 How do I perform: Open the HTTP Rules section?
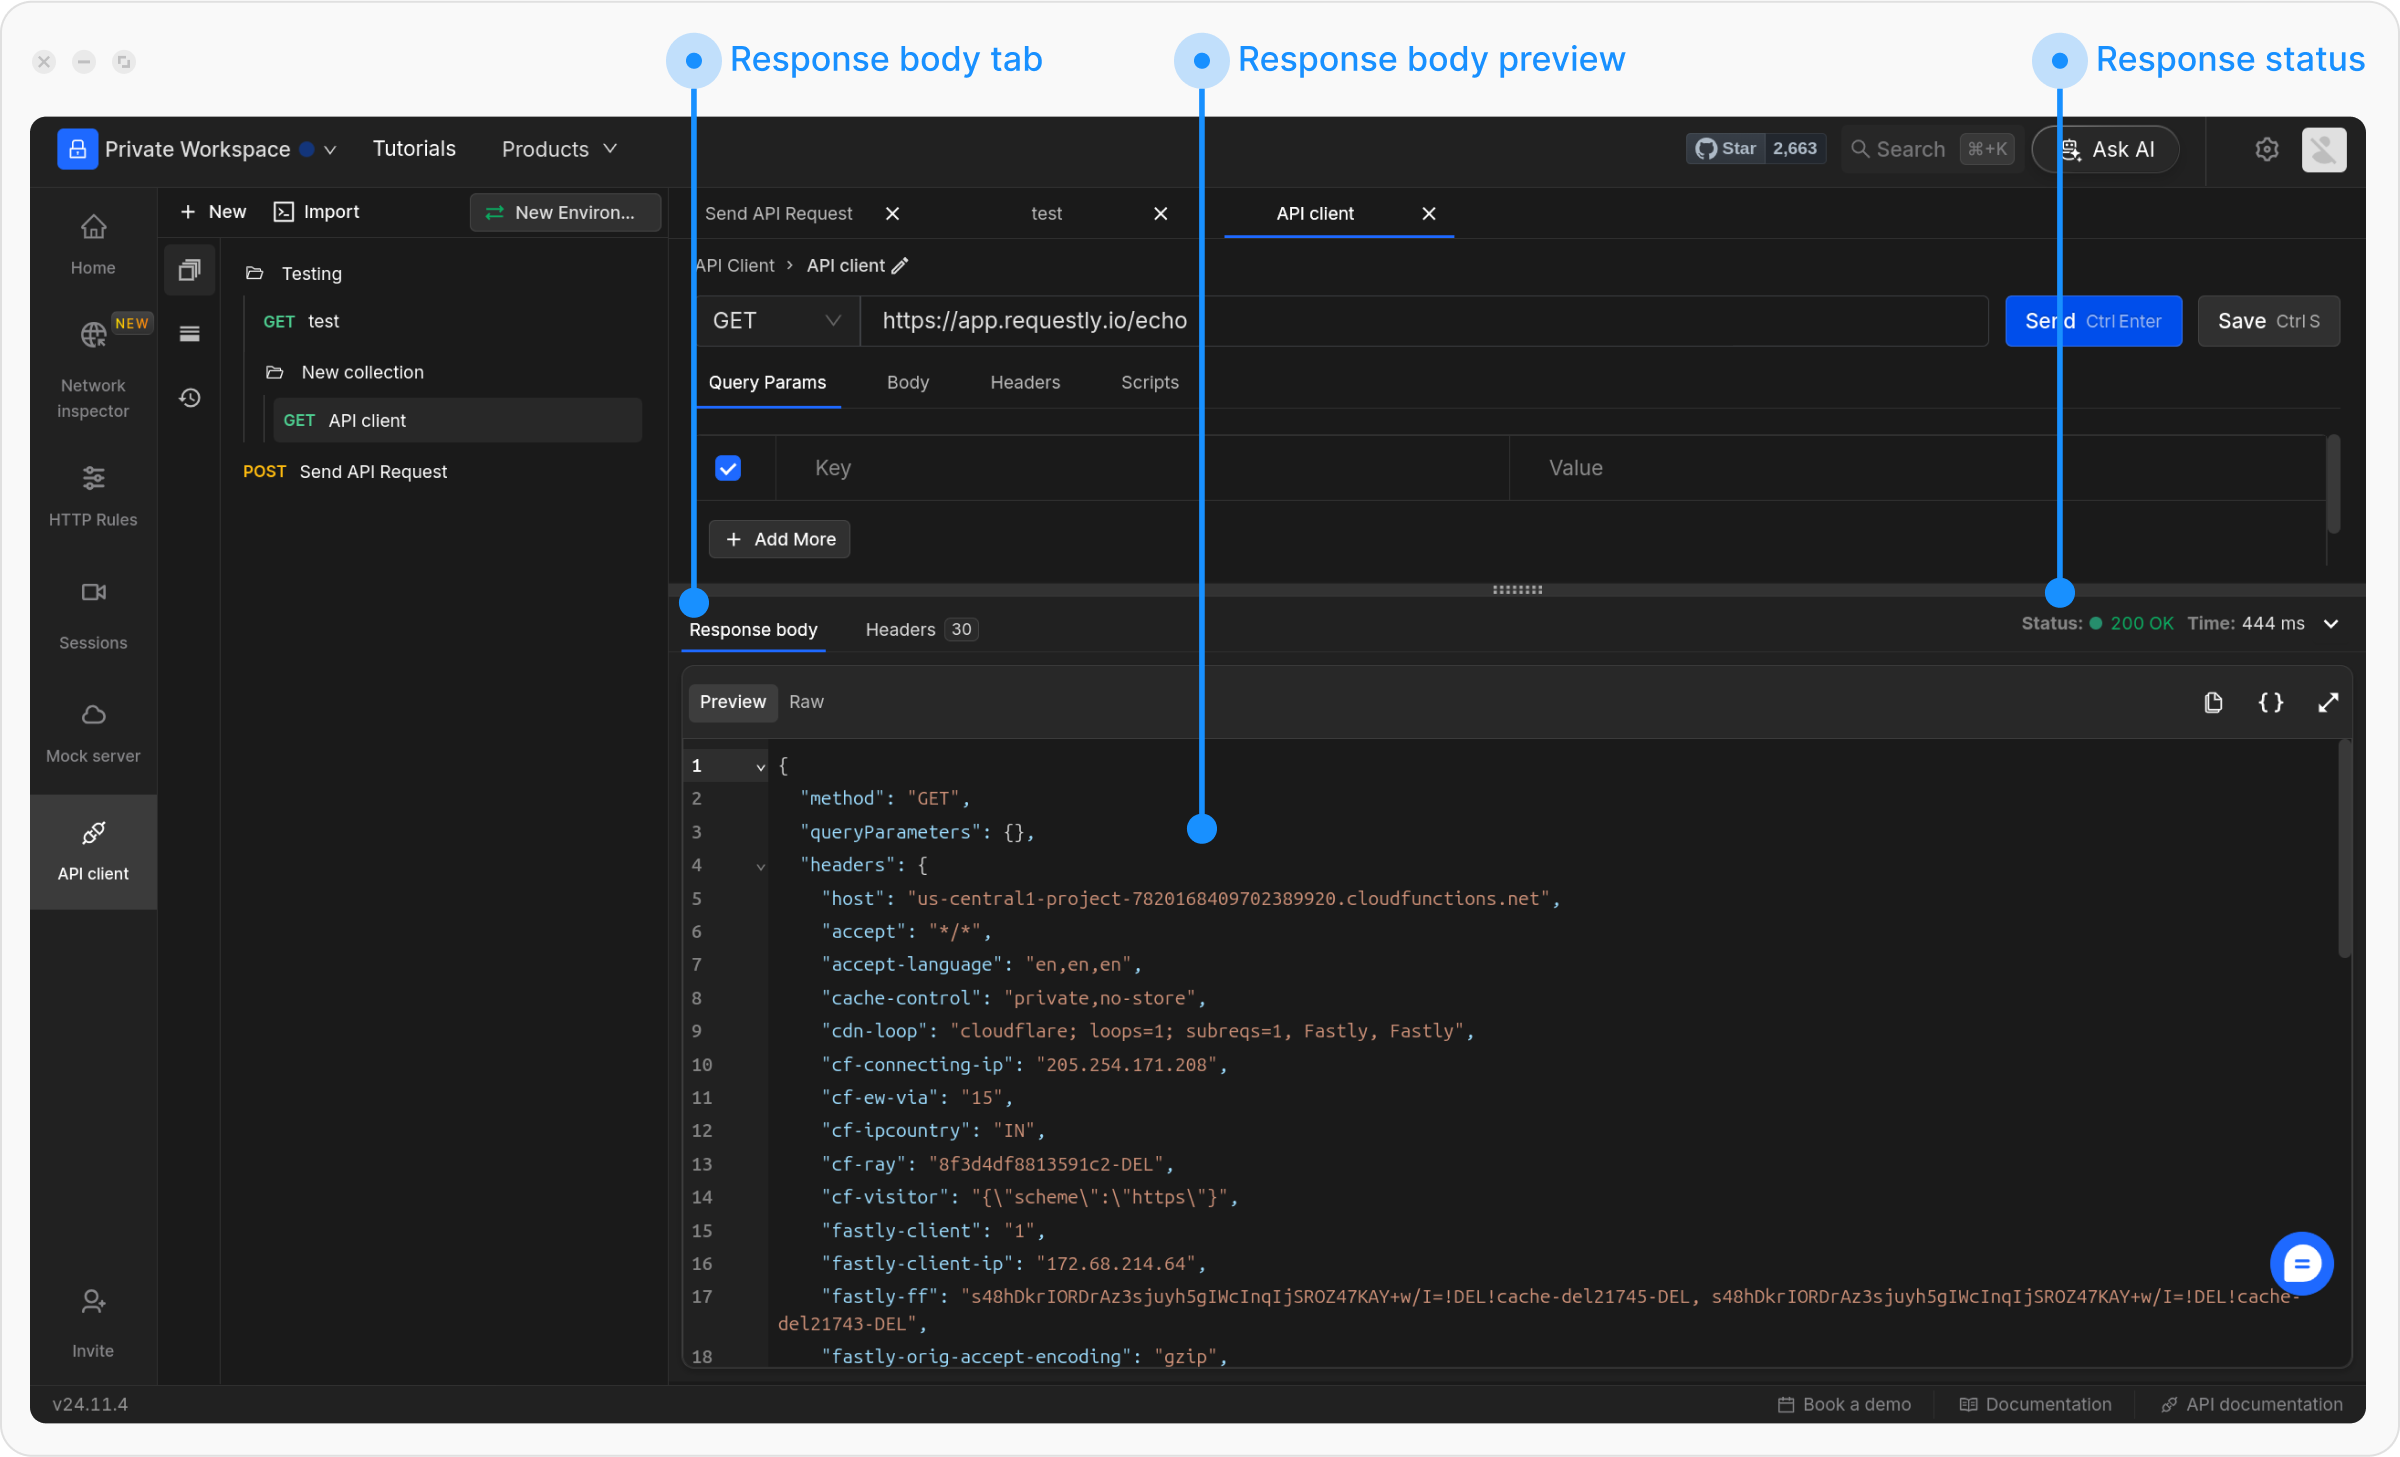coord(92,497)
